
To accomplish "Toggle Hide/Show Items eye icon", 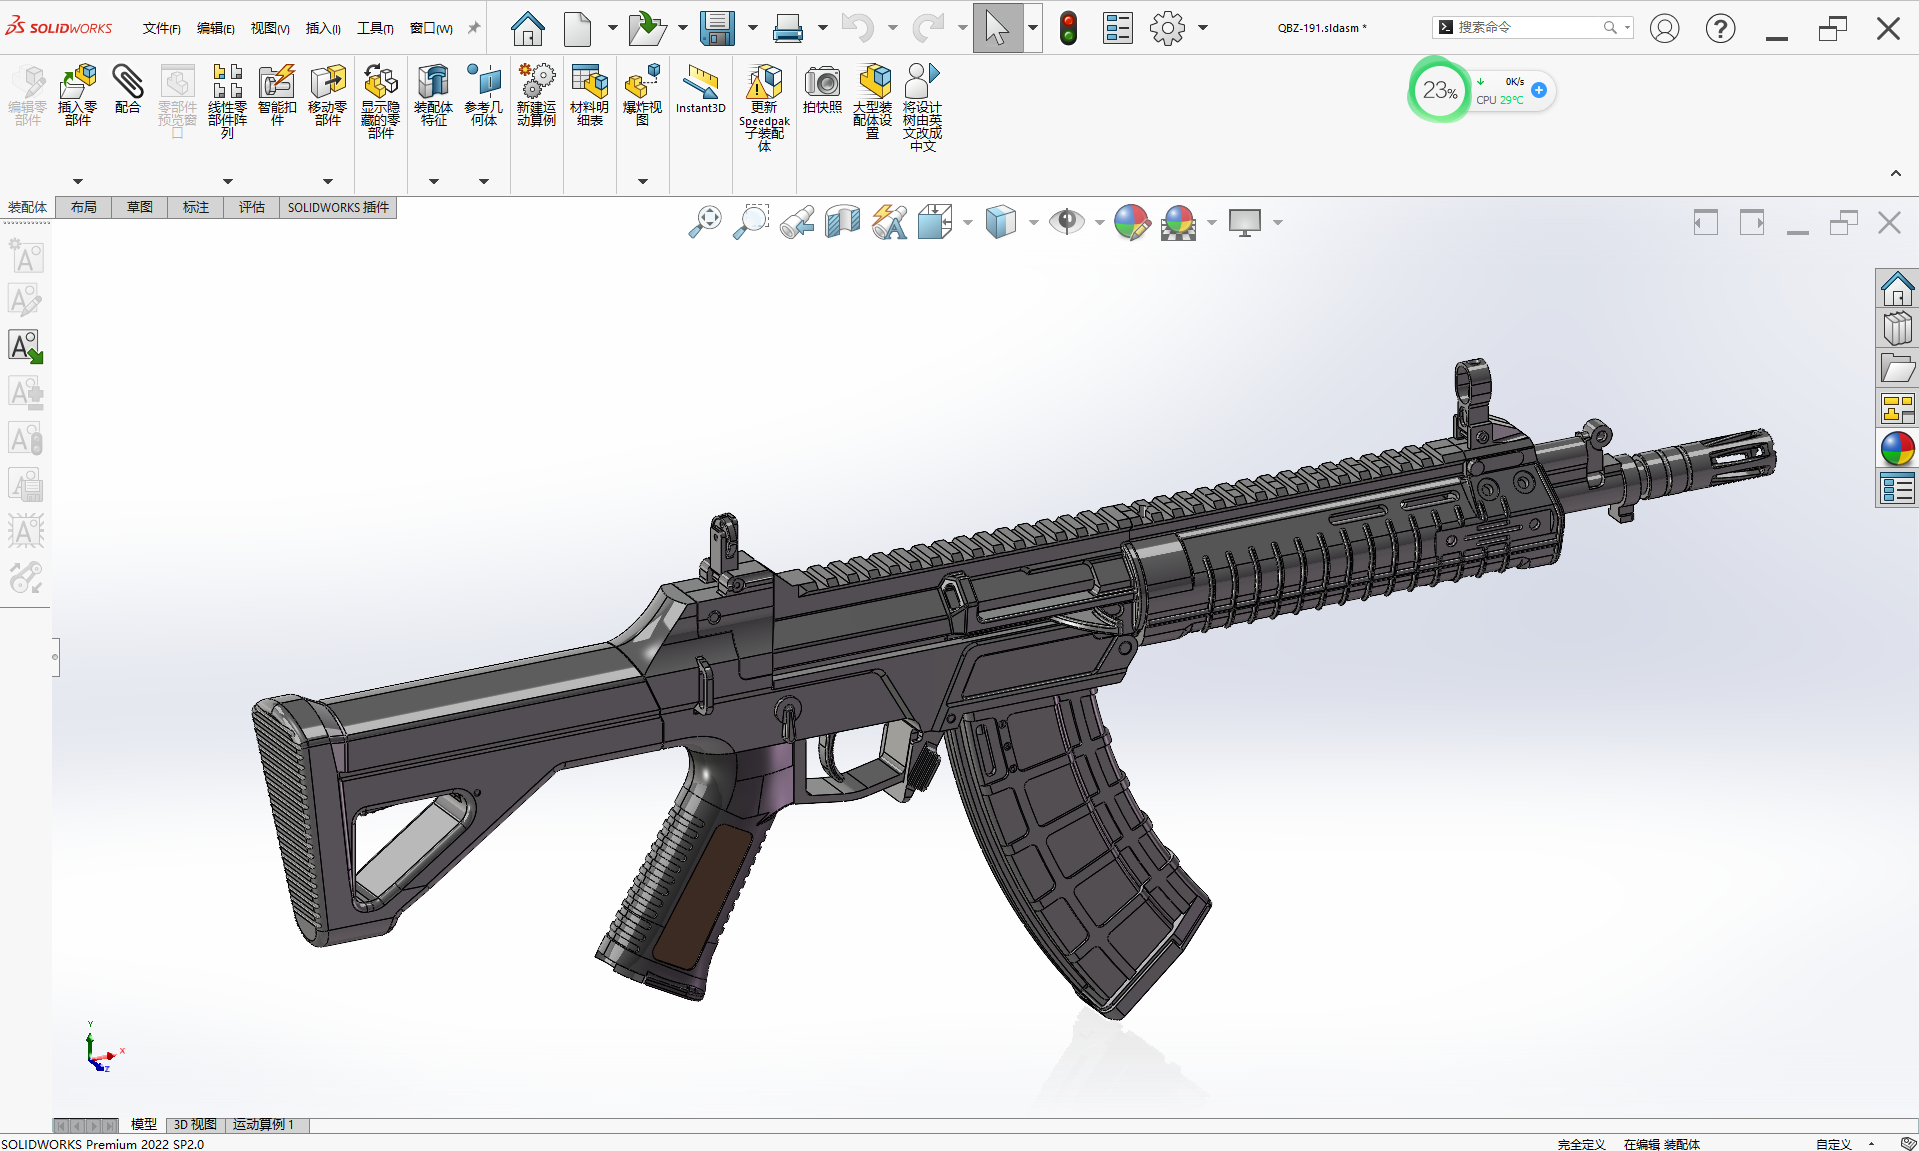I will (1067, 222).
